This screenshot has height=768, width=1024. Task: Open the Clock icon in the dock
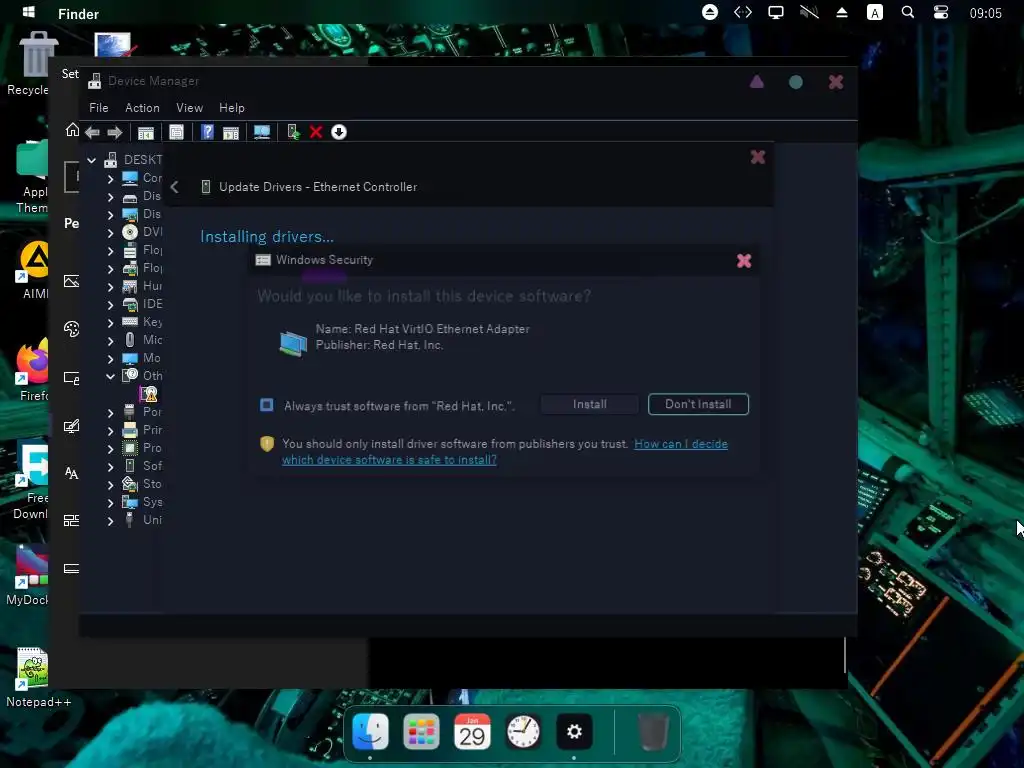coord(523,731)
